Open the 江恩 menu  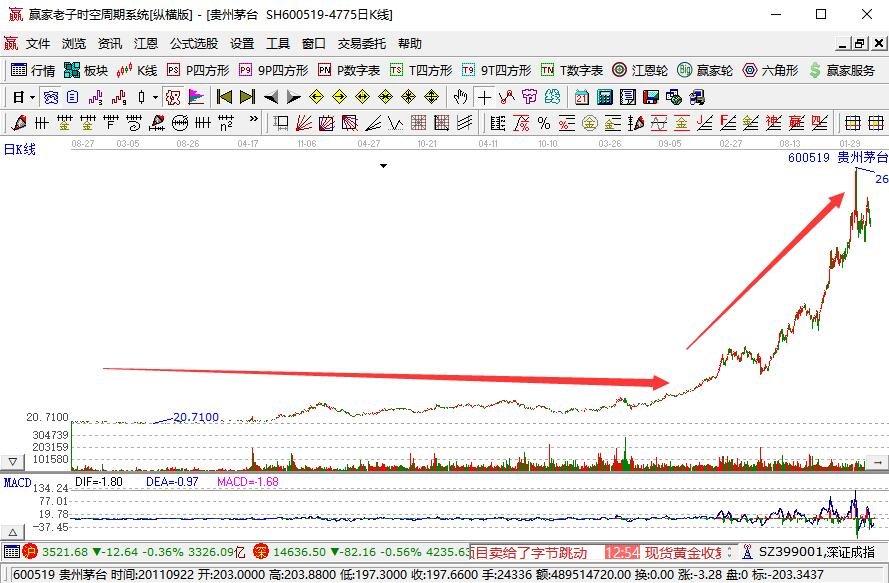coord(146,44)
